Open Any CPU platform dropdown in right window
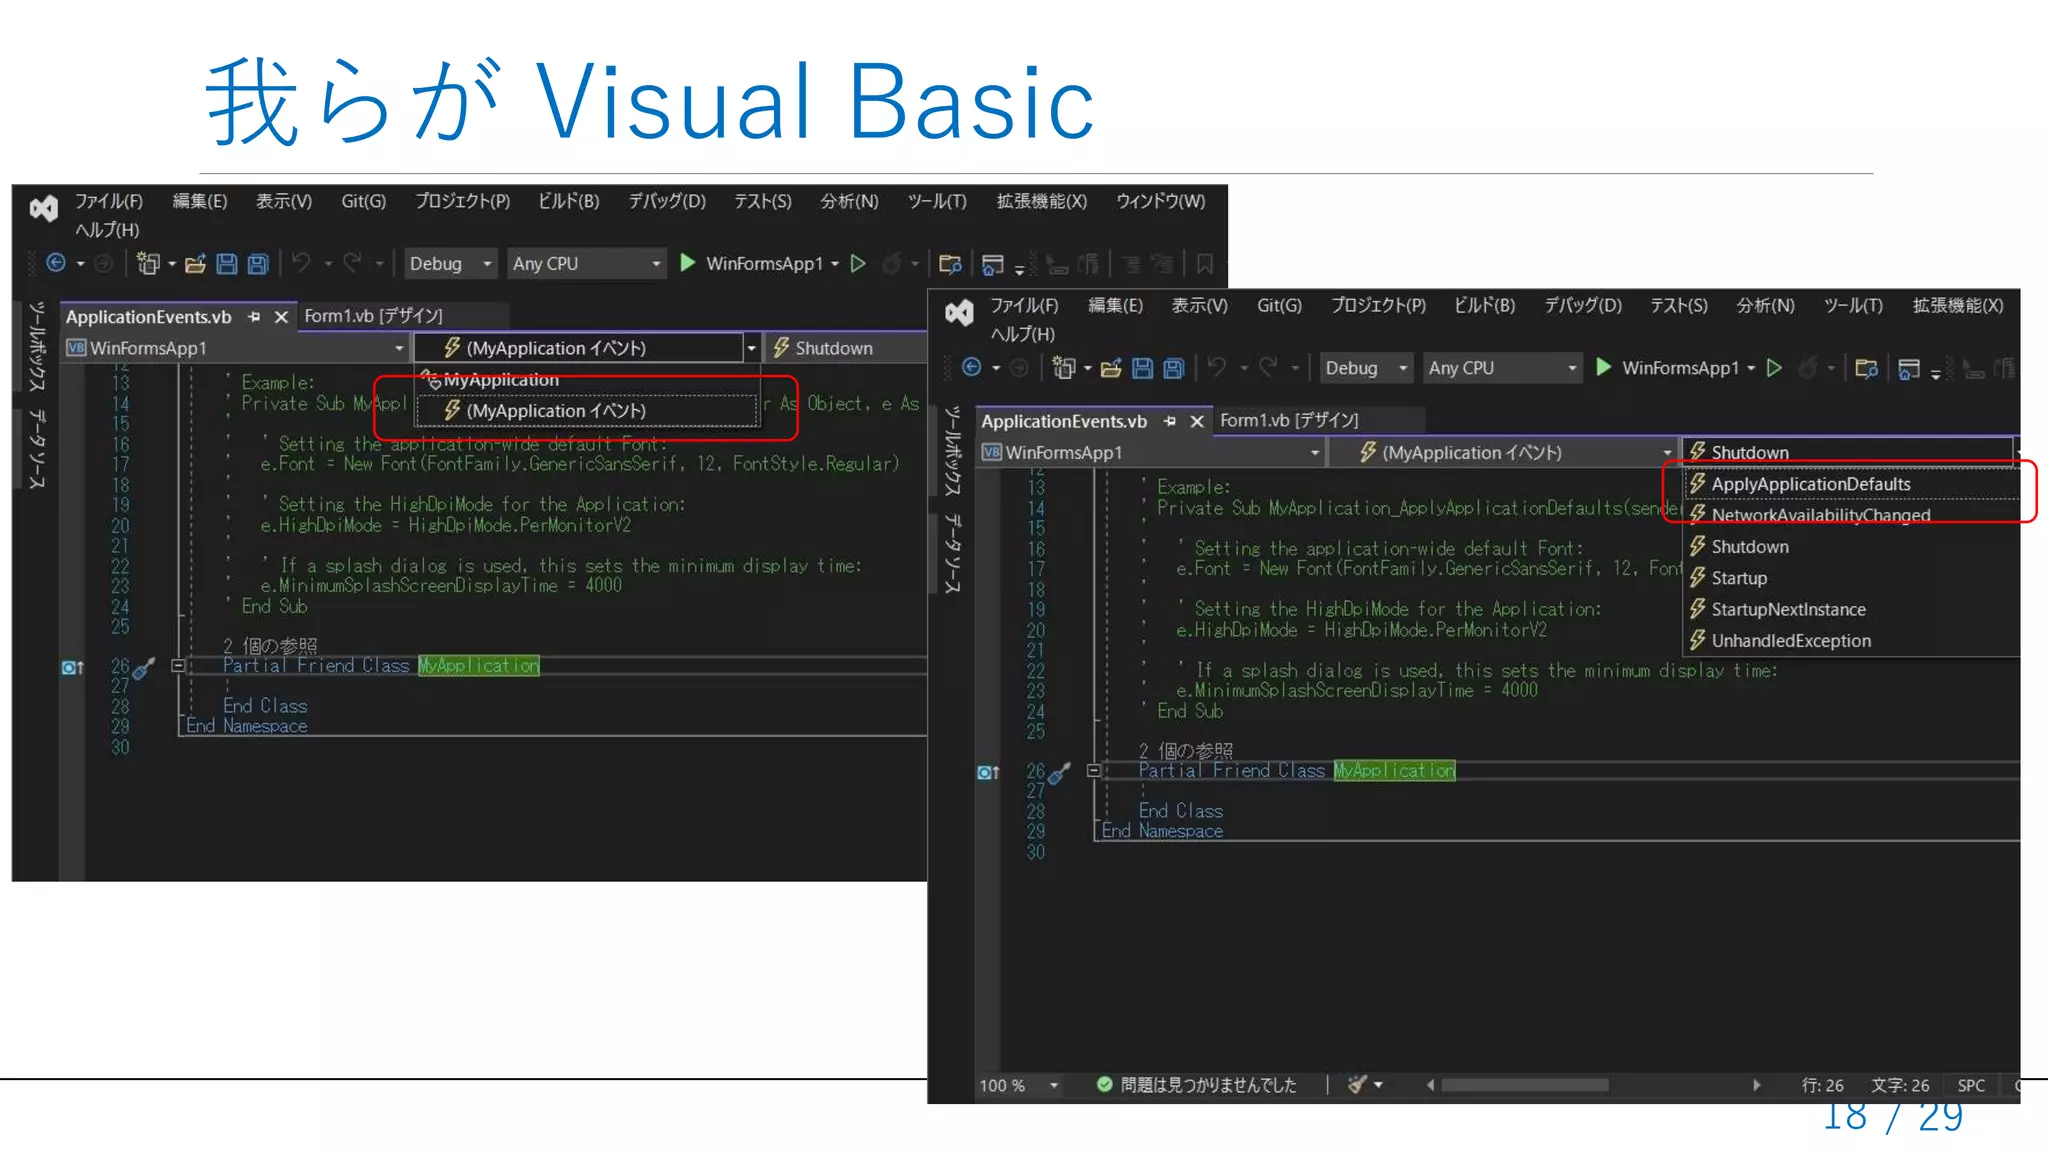This screenshot has height=1152, width=2048. pos(1502,368)
